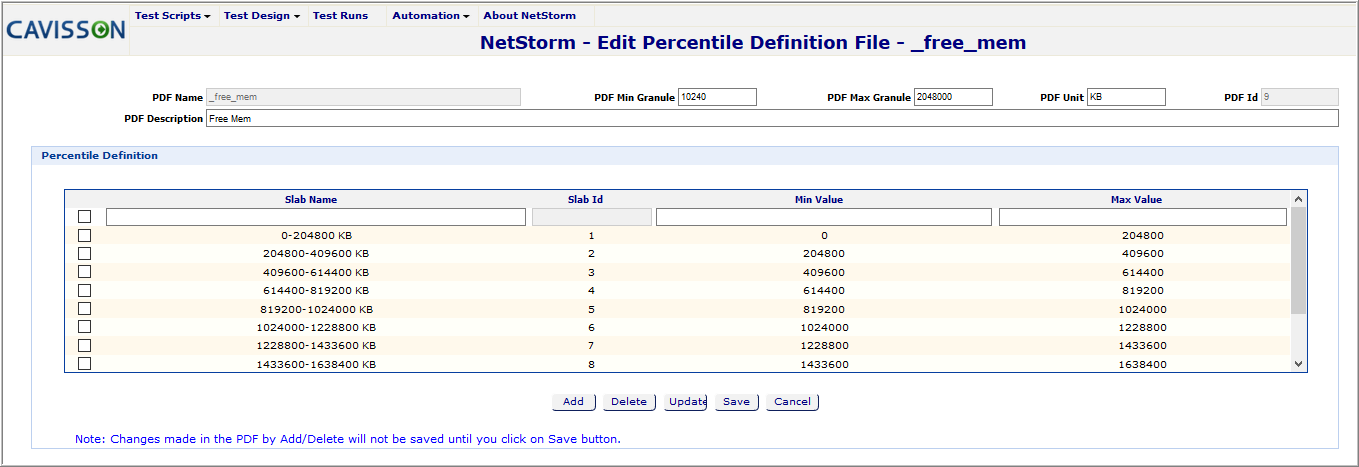Select checkbox for 819200-1024000 KB slab

point(84,308)
